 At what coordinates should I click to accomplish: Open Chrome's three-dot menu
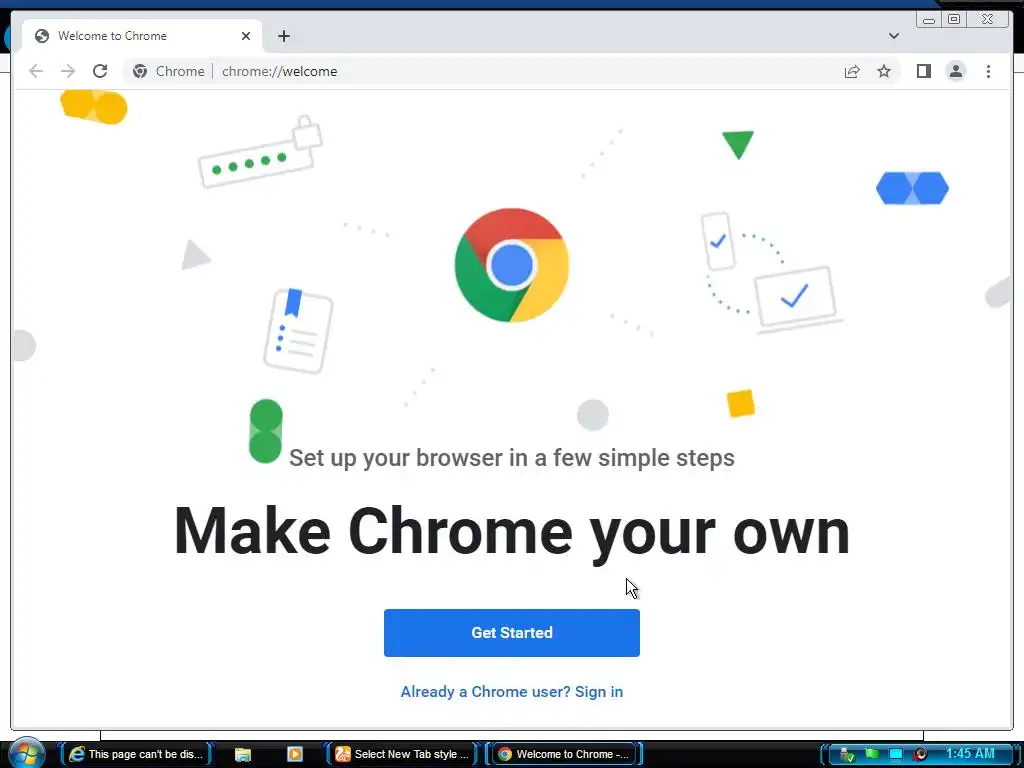click(x=988, y=71)
